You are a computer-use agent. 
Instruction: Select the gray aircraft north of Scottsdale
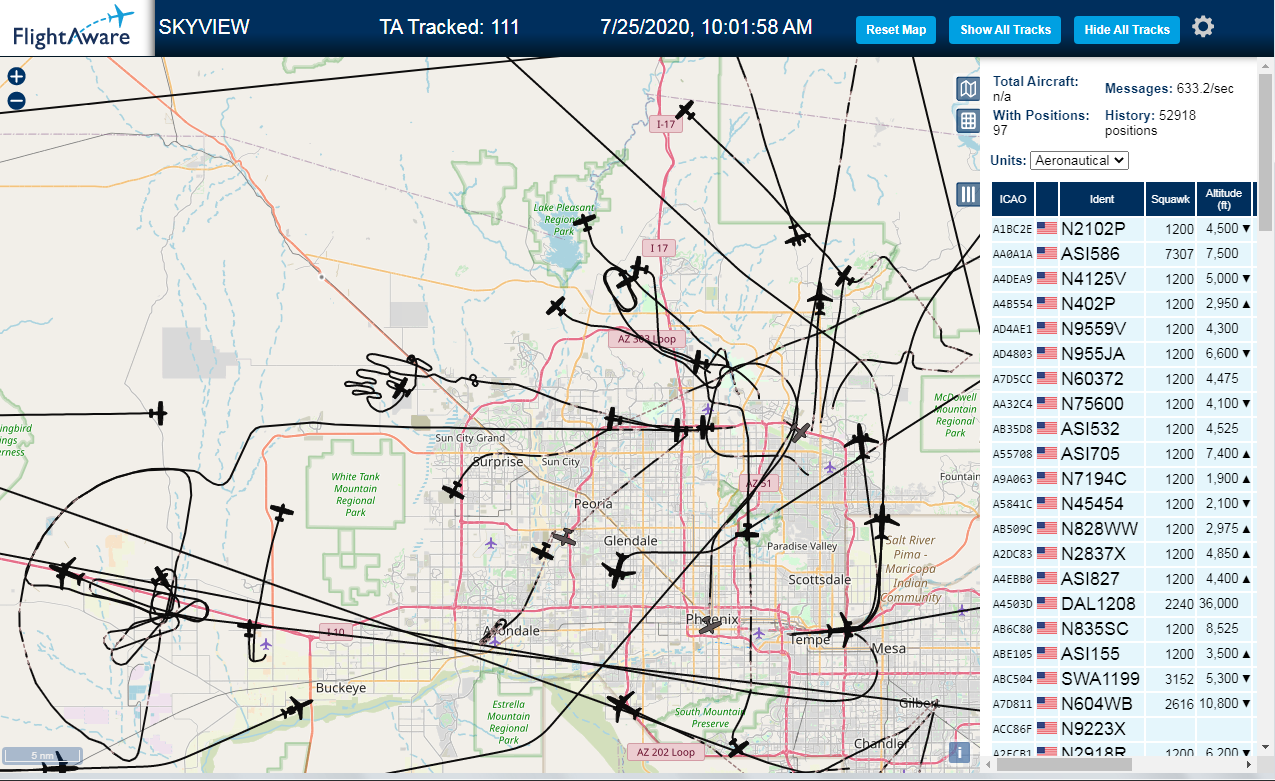(799, 432)
